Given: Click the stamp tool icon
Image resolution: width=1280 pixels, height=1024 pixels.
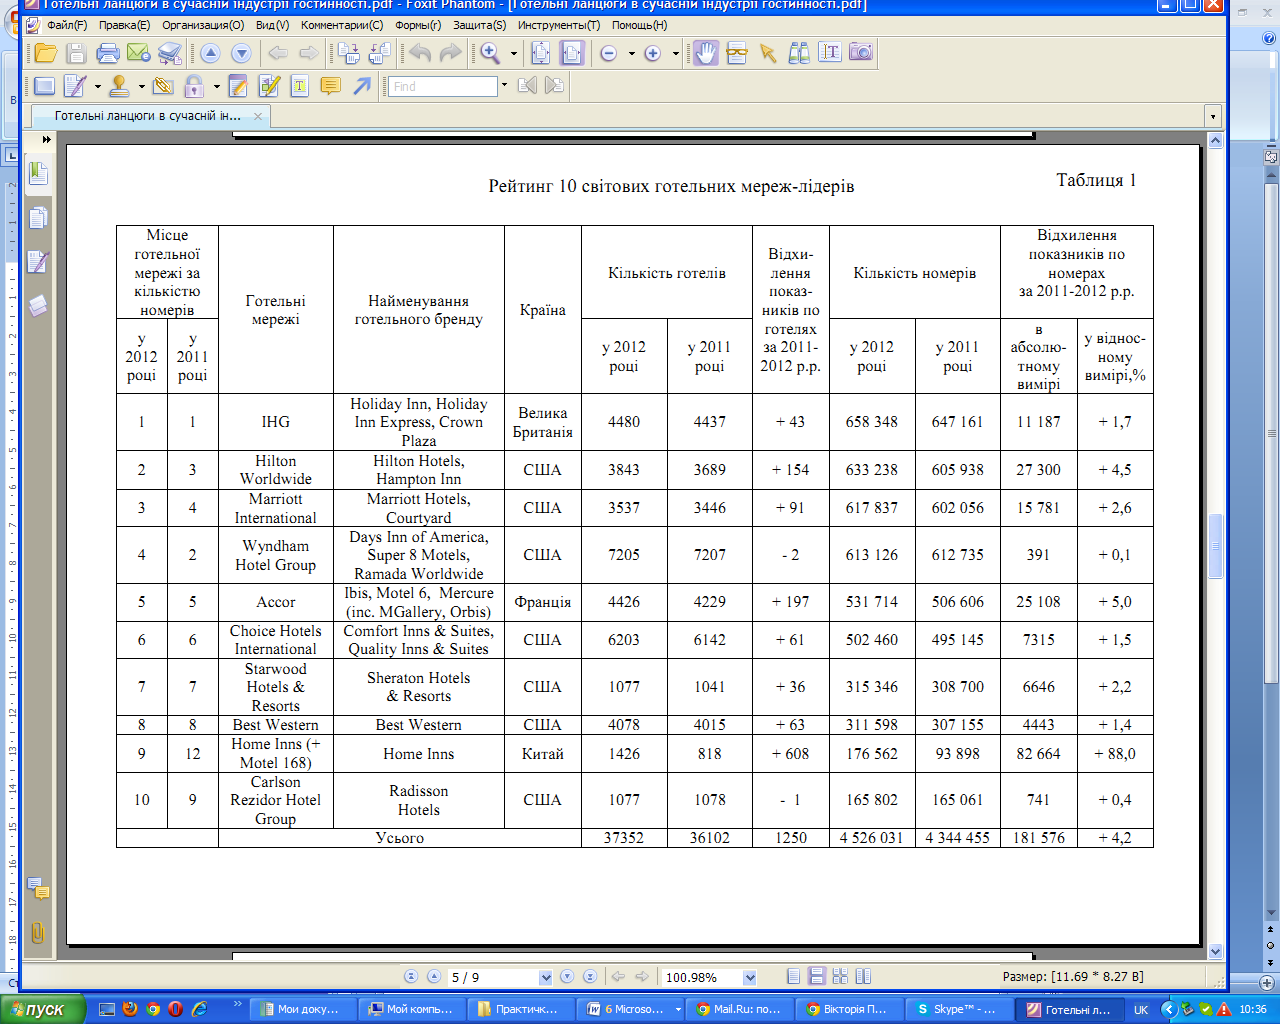Looking at the screenshot, I should click(119, 86).
